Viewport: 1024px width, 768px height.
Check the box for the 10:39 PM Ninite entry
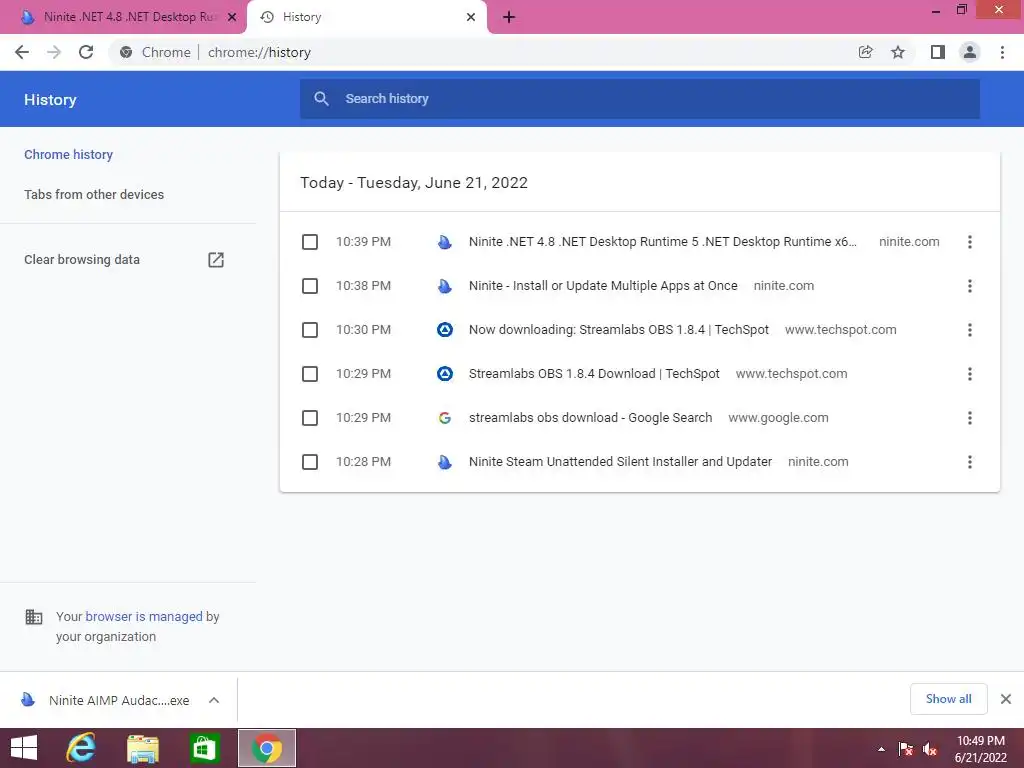tap(310, 242)
